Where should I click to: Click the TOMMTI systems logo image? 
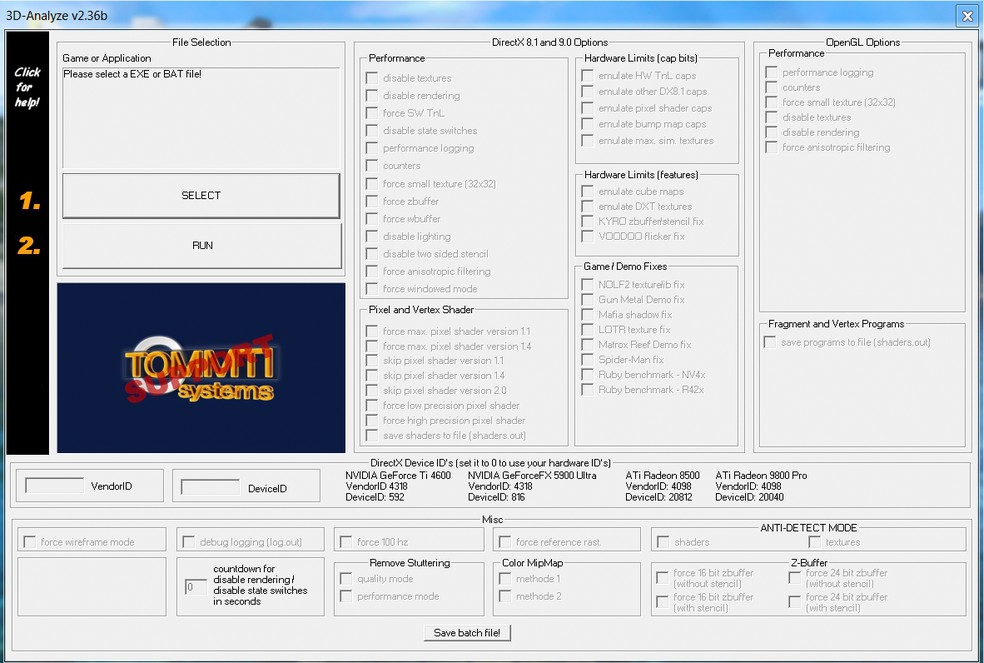(x=200, y=367)
